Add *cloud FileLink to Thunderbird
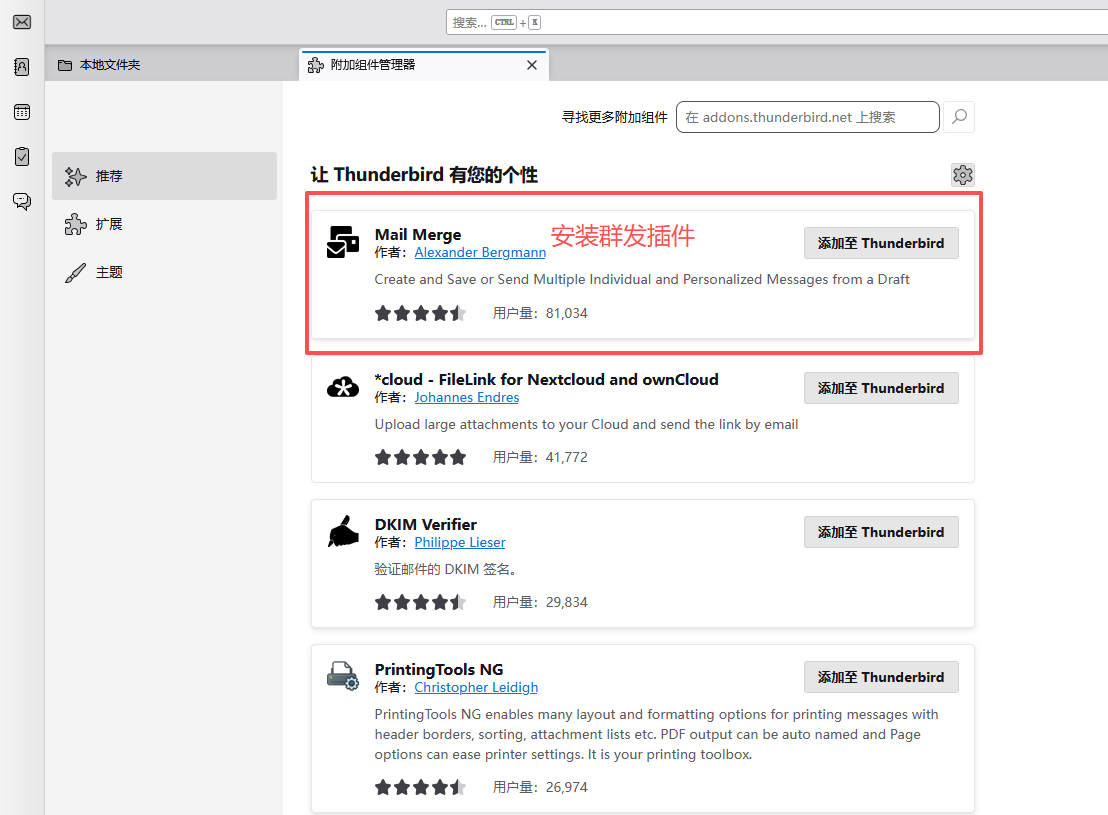Screen dimensions: 1108x815 881,388
